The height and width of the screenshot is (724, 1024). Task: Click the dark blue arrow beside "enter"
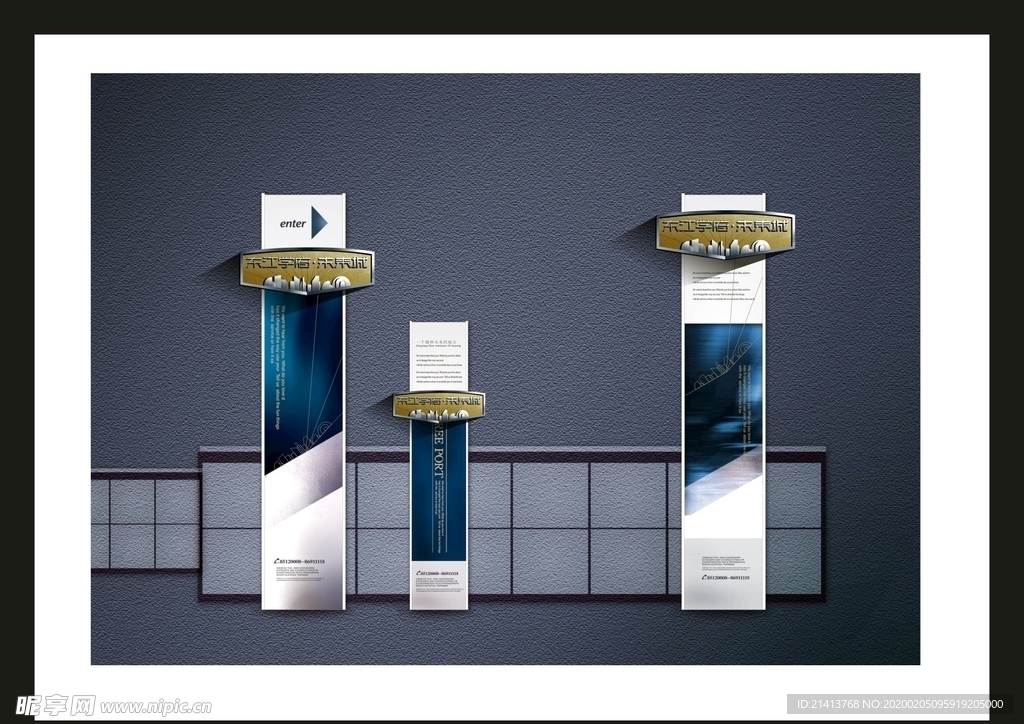click(x=319, y=223)
